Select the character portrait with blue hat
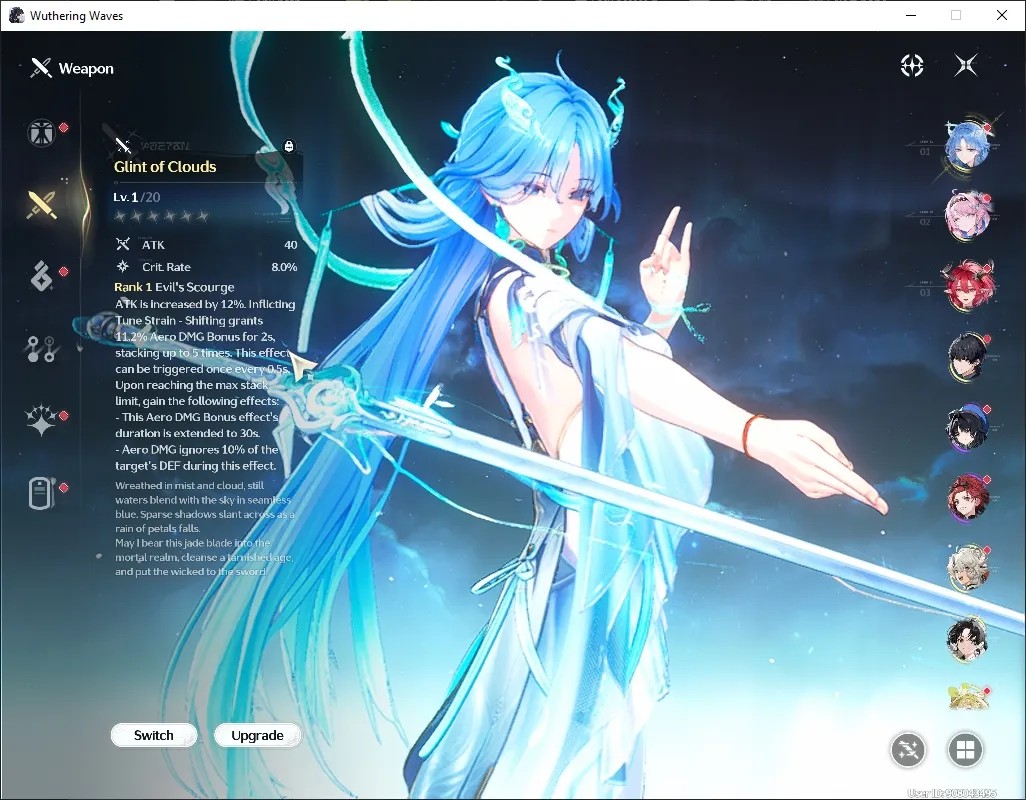This screenshot has height=800, width=1026. pyautogui.click(x=967, y=427)
